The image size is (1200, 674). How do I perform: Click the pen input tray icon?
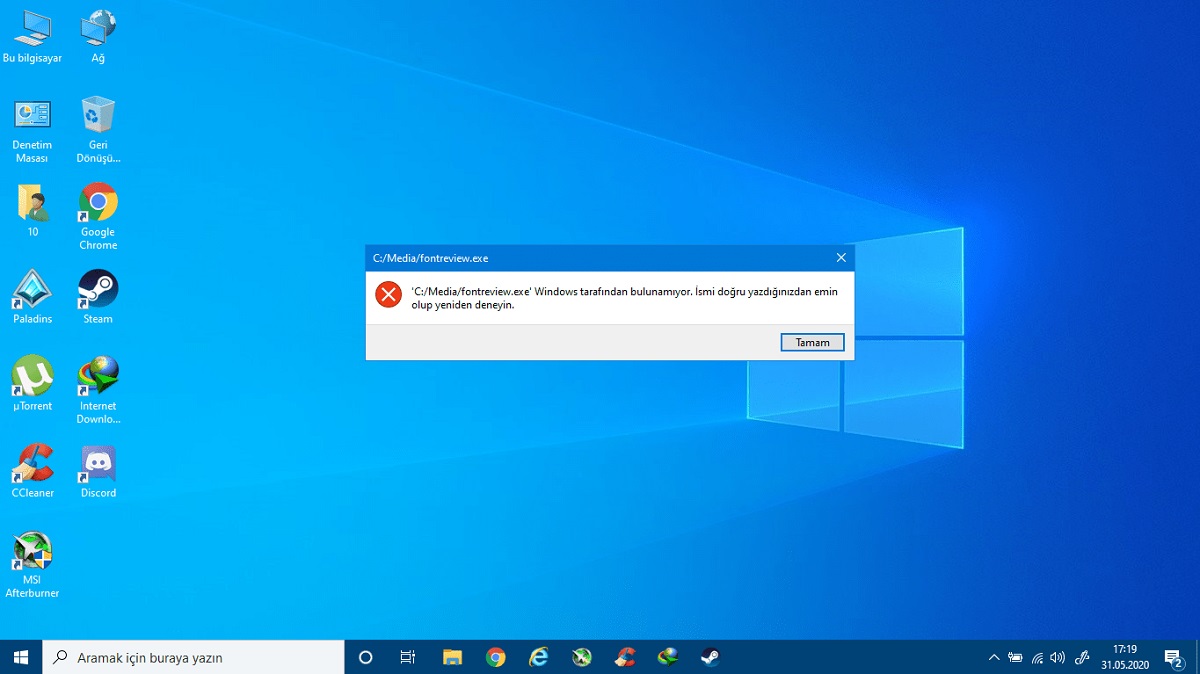click(x=1081, y=657)
